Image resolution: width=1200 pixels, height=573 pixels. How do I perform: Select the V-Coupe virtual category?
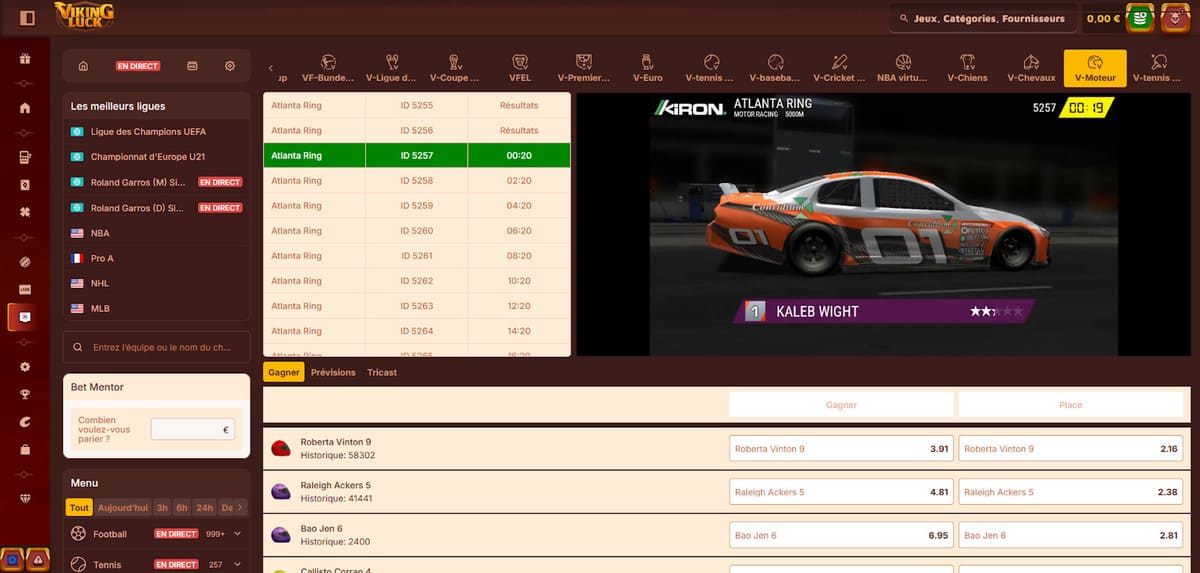coord(455,68)
